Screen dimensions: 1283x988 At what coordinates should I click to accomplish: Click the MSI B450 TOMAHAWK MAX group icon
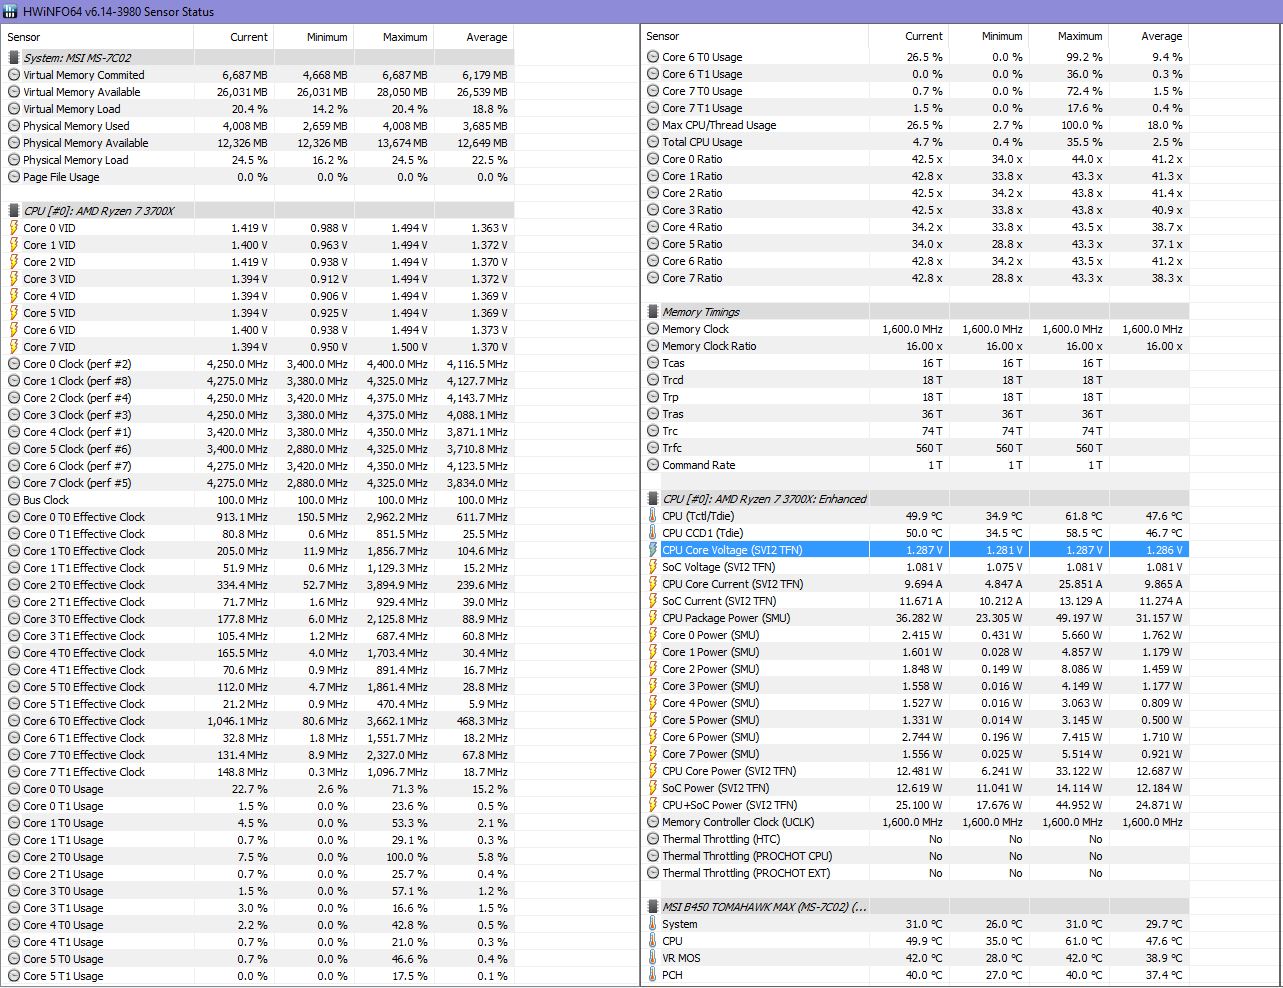(x=653, y=907)
